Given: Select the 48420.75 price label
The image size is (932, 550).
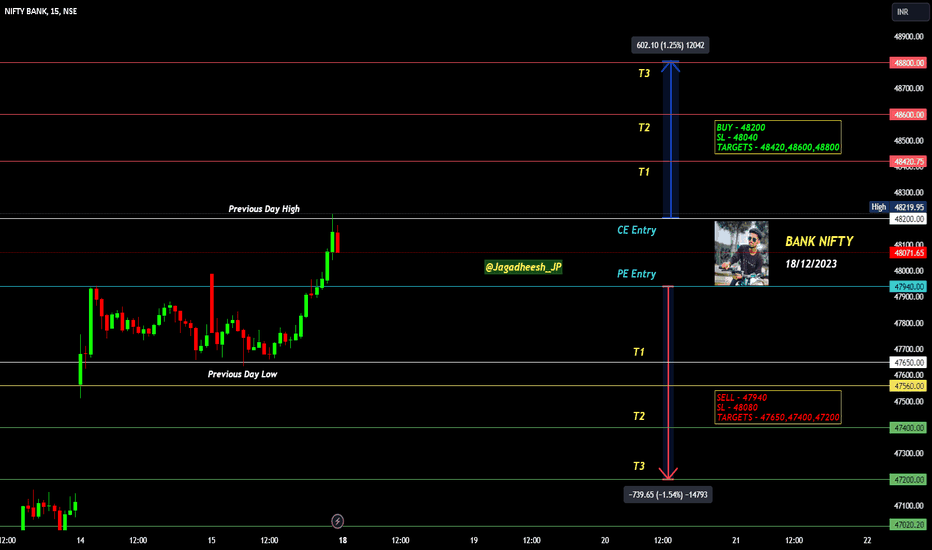Looking at the screenshot, I should click(x=908, y=162).
